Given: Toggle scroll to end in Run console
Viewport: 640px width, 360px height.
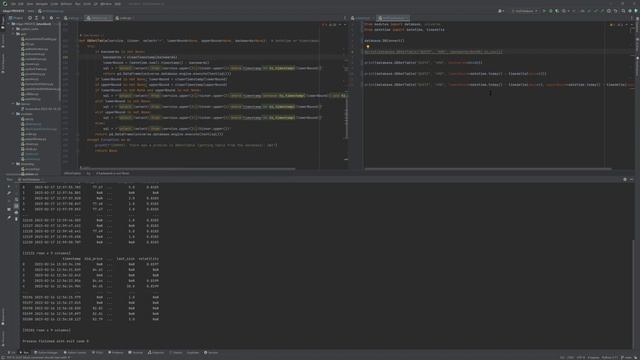Looking at the screenshot, I should pos(16,206).
